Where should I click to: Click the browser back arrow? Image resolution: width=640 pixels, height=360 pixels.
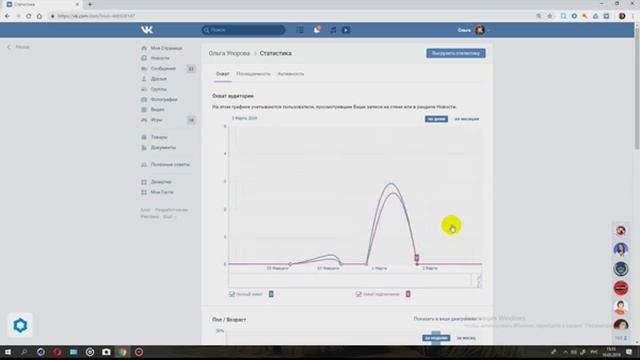(7, 16)
